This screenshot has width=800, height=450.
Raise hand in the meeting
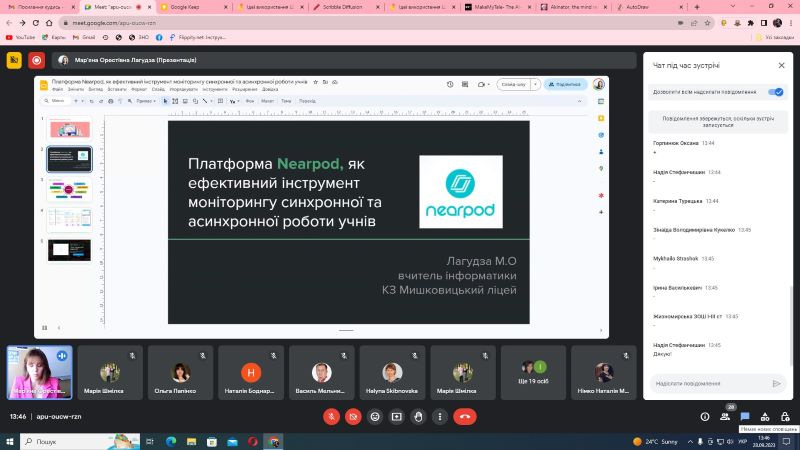tap(418, 416)
